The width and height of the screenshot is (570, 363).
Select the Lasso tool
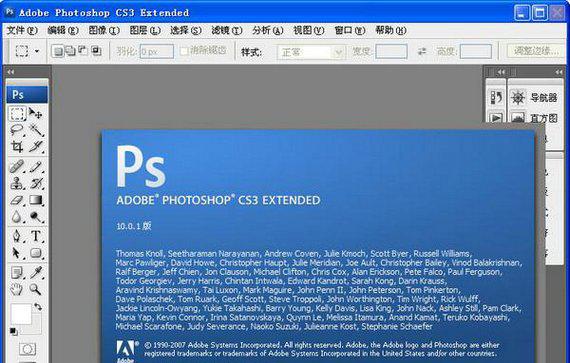(x=17, y=130)
